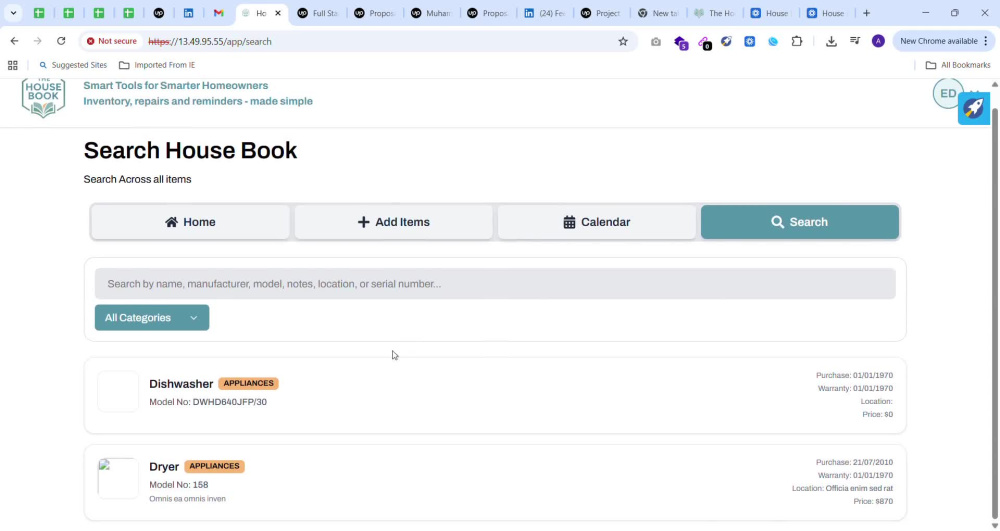Screen dimensions: 1000x531
Task: Open the rocket floating widget icon
Action: tap(974, 108)
